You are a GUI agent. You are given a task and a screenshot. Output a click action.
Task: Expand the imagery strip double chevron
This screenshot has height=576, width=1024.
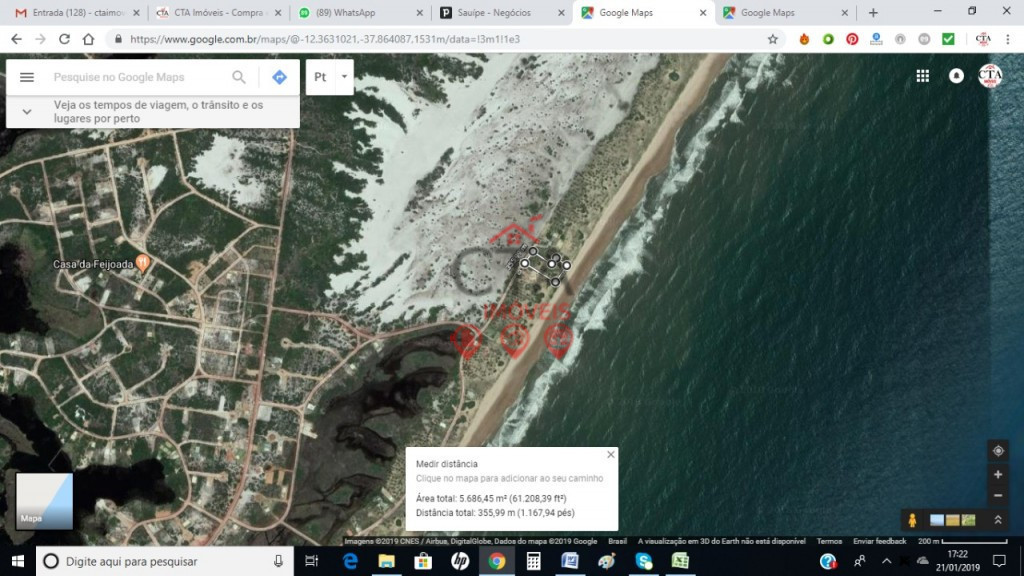click(x=997, y=520)
